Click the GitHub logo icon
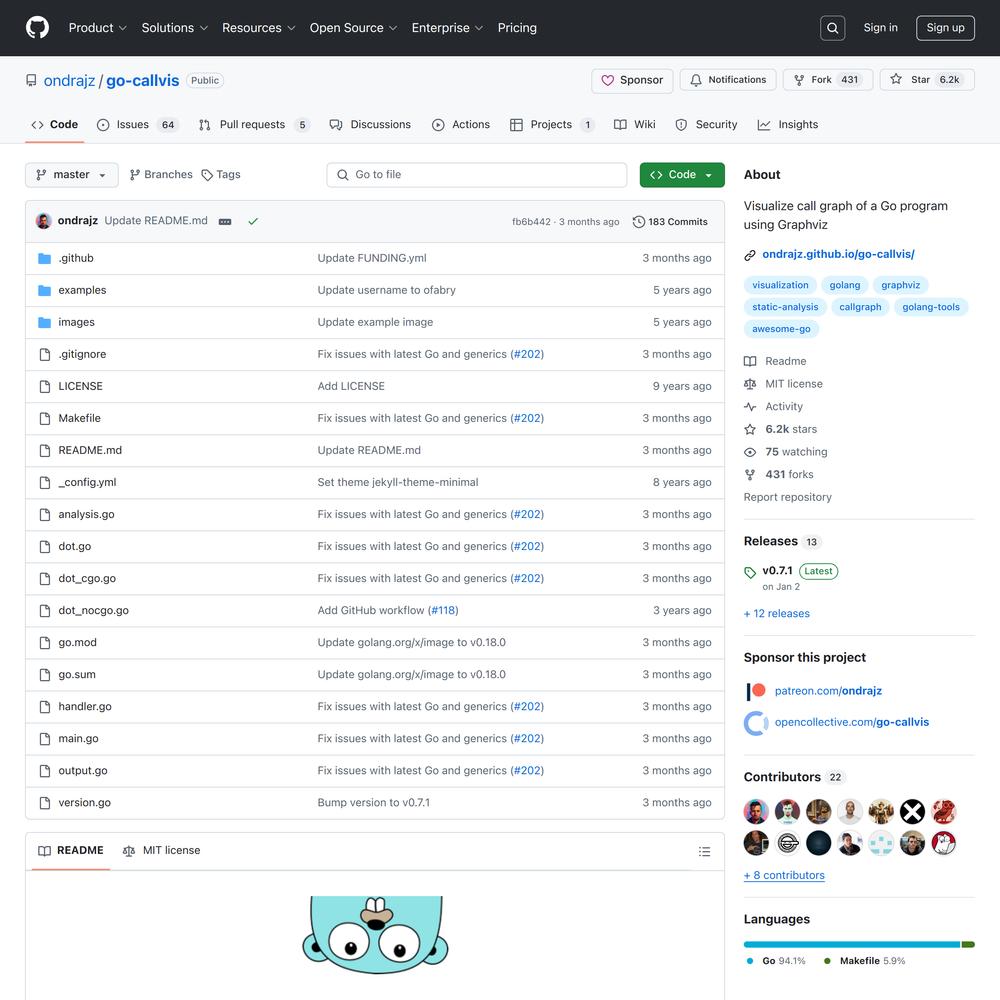This screenshot has height=1000, width=1000. coord(38,27)
